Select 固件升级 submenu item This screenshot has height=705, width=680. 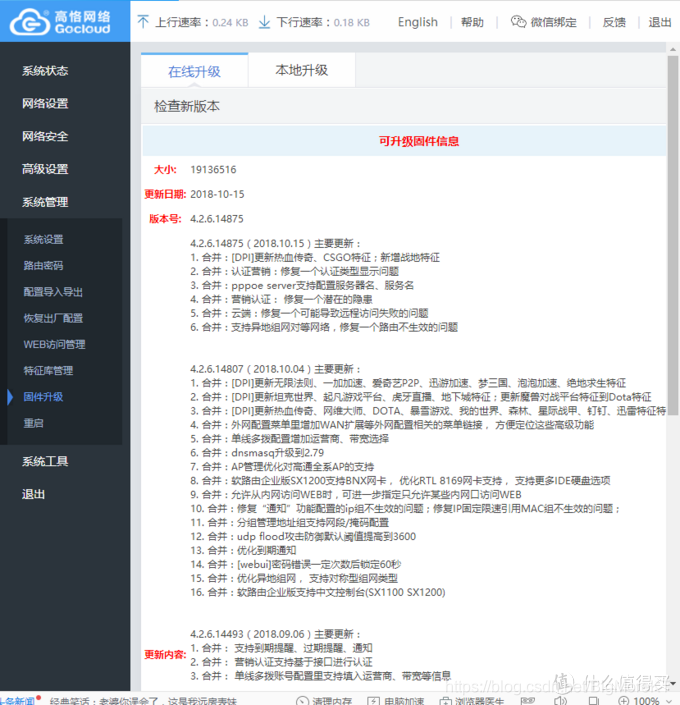pos(43,397)
